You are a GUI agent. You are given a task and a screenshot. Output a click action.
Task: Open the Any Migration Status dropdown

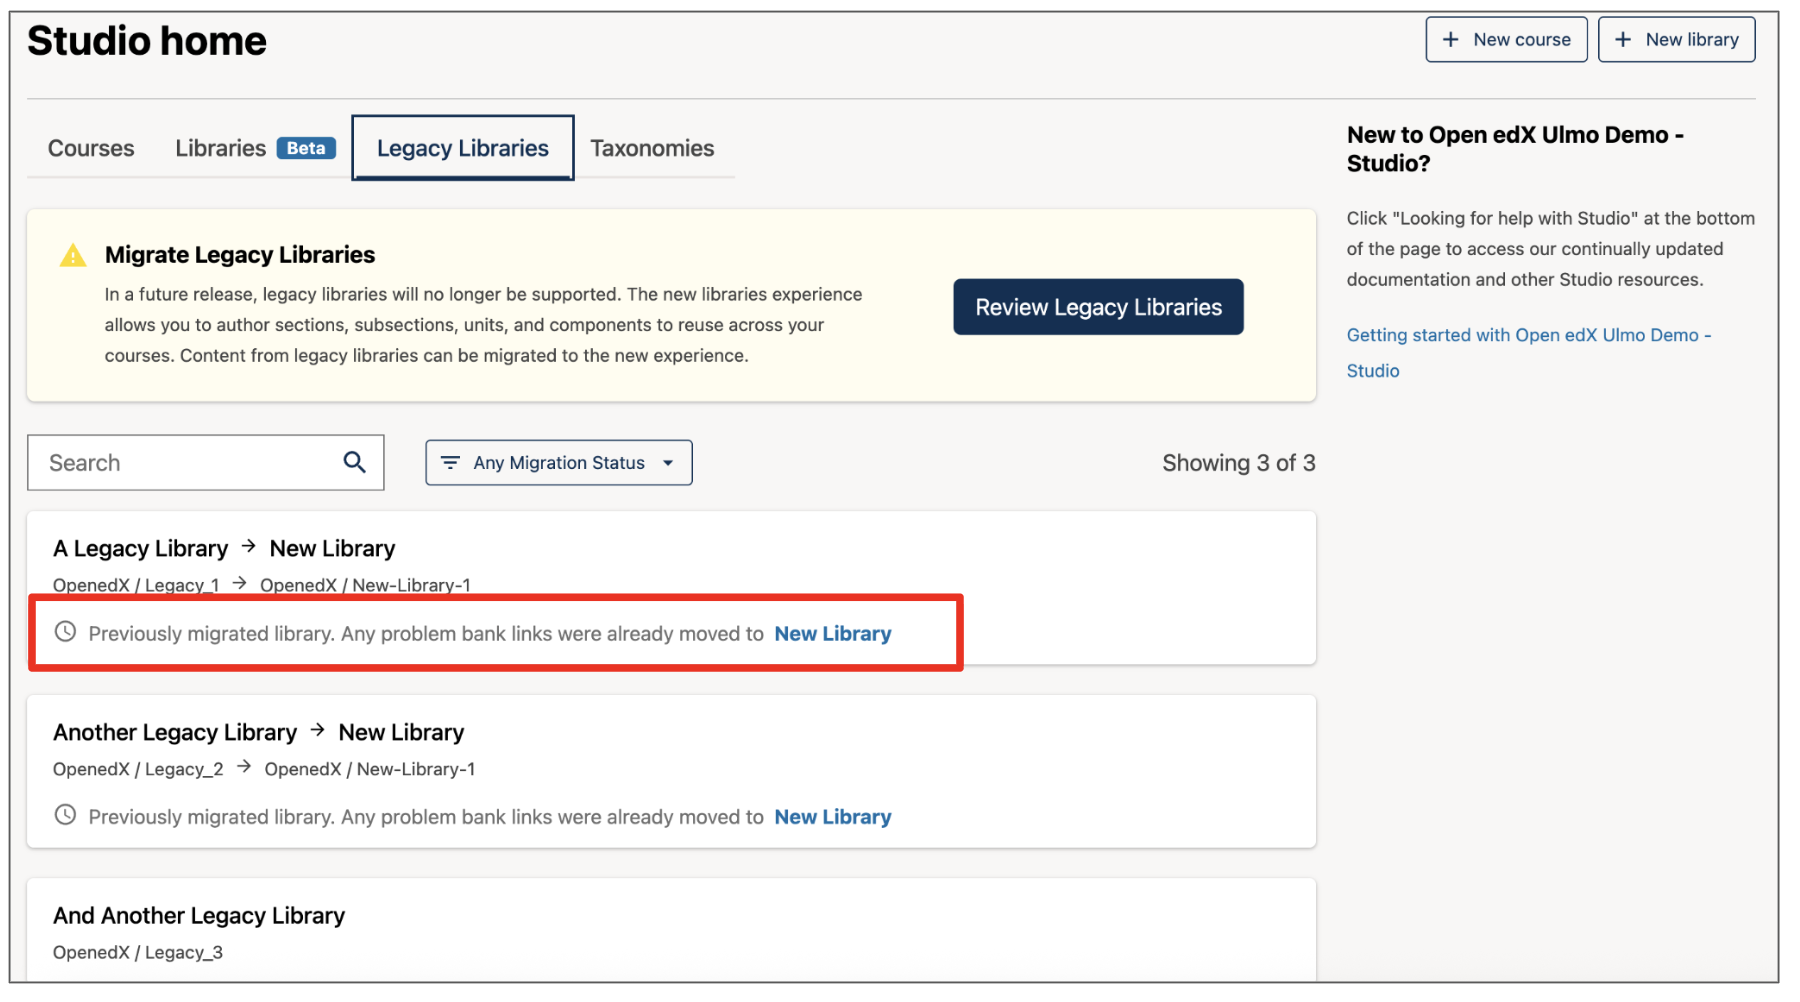pos(558,462)
